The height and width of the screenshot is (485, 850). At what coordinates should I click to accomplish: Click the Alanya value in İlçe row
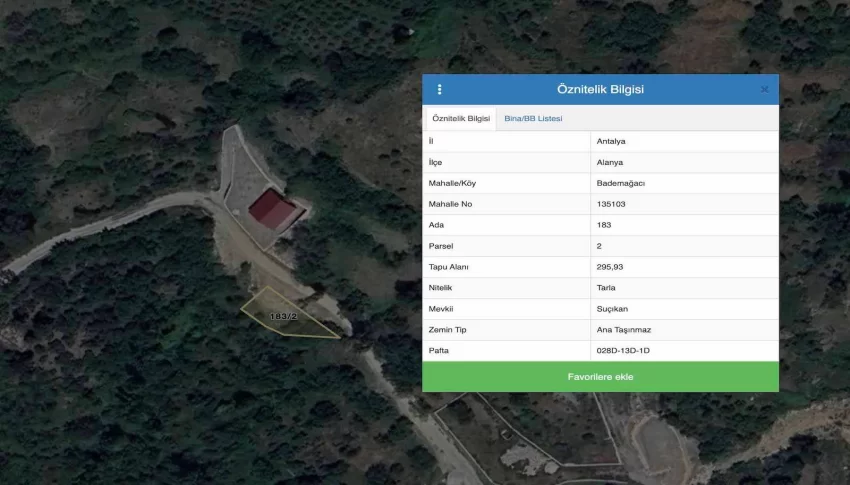pyautogui.click(x=610, y=162)
